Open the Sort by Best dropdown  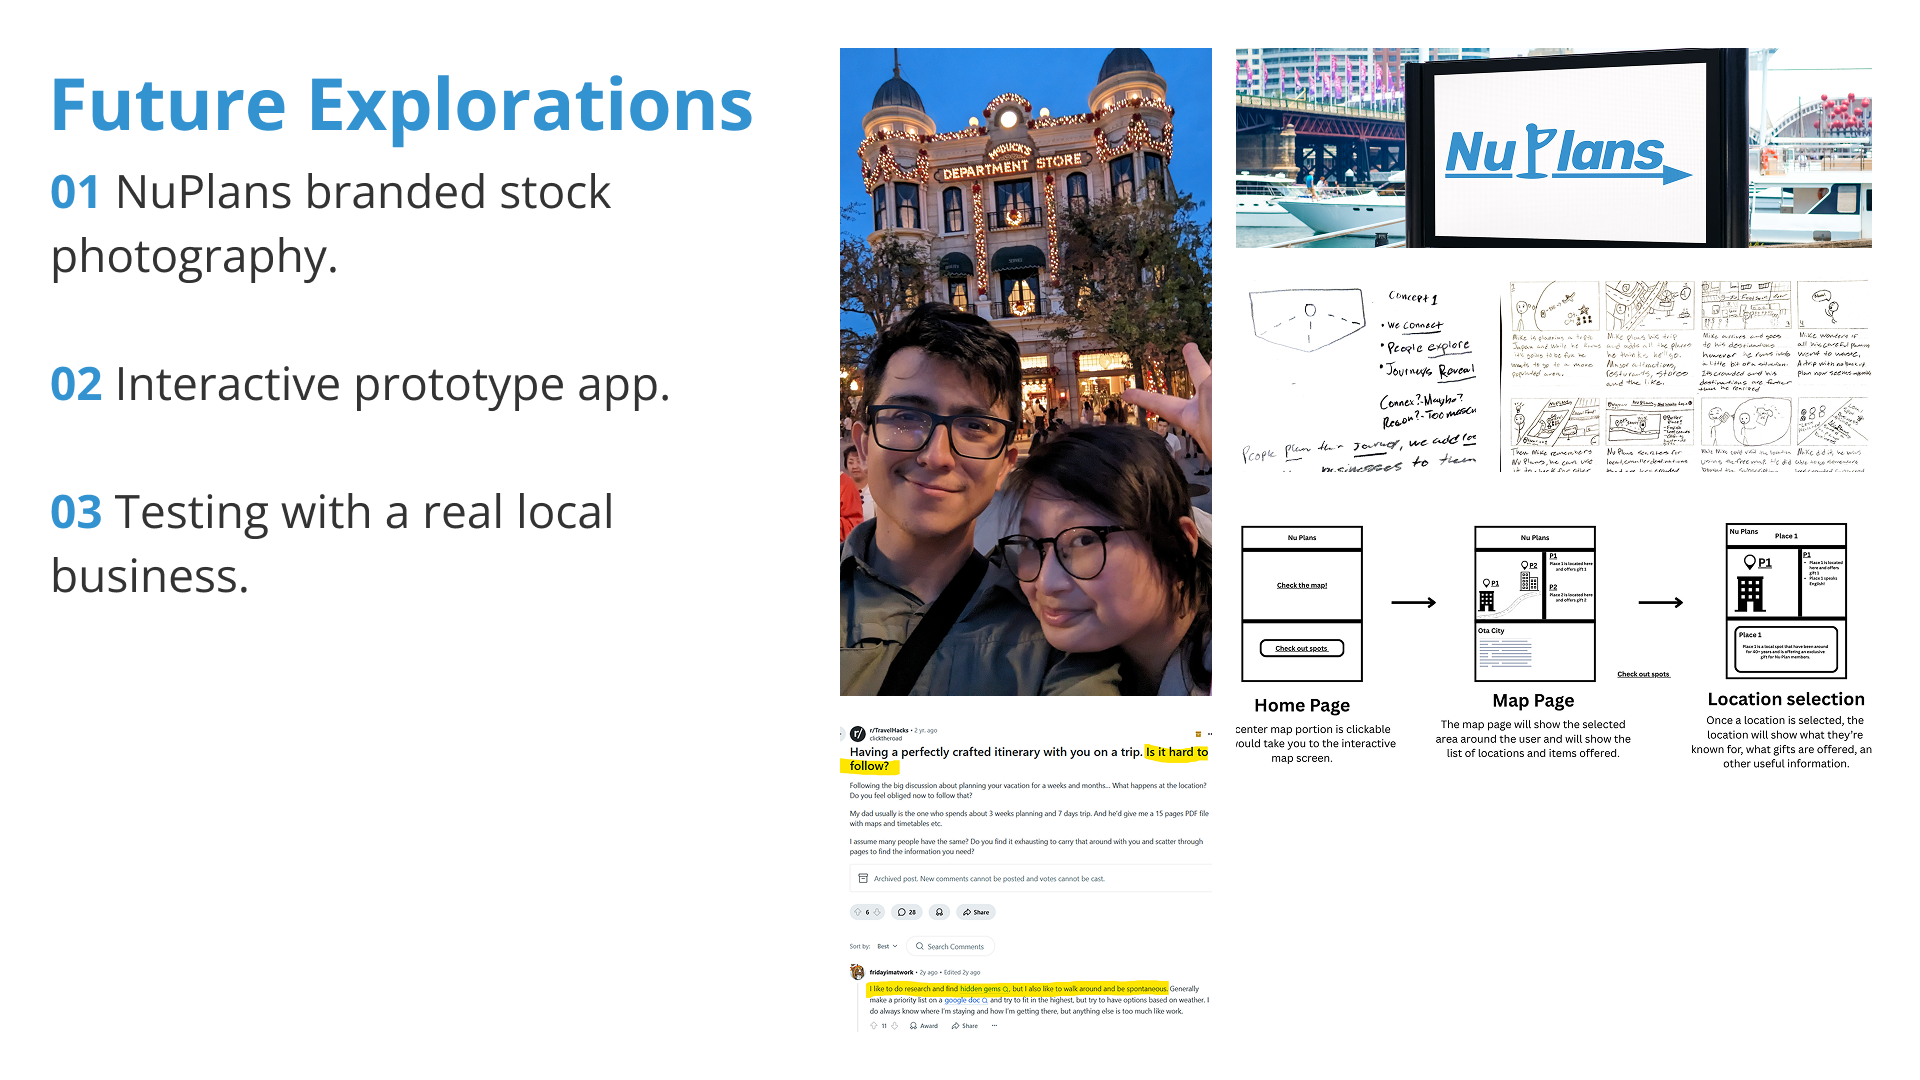click(x=887, y=946)
